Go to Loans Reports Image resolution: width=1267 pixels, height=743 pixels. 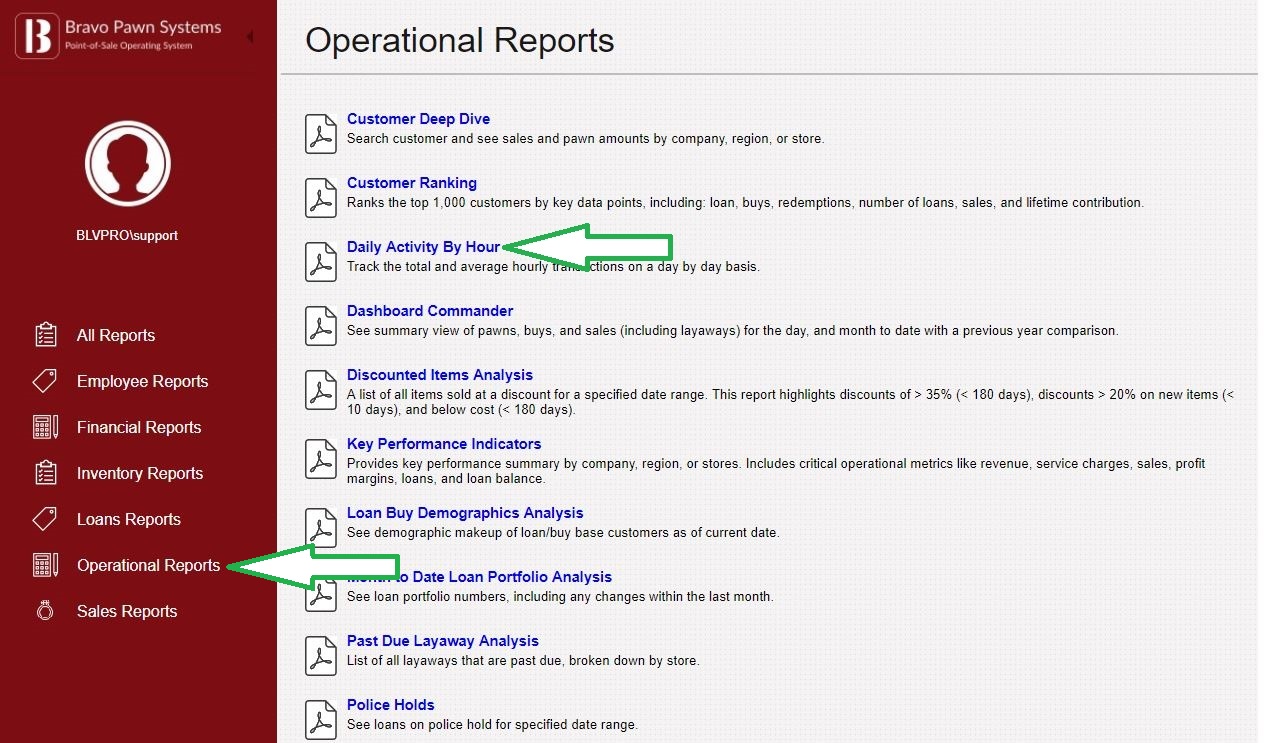(x=129, y=519)
